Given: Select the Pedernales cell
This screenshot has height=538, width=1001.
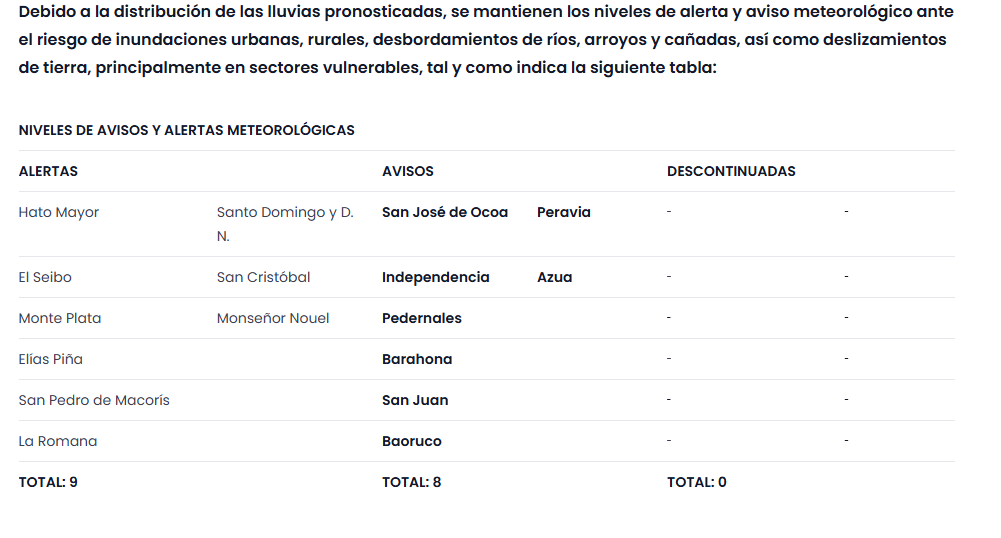Looking at the screenshot, I should tap(422, 318).
